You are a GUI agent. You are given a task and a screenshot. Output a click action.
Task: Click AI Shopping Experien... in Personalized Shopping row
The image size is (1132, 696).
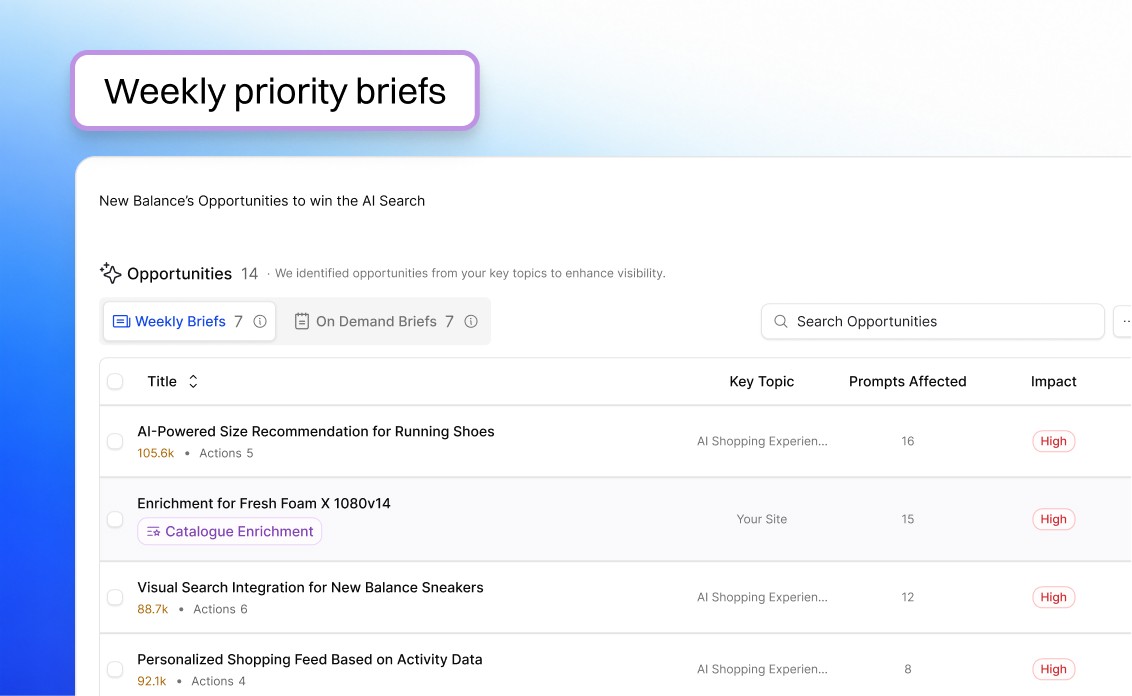coord(762,669)
